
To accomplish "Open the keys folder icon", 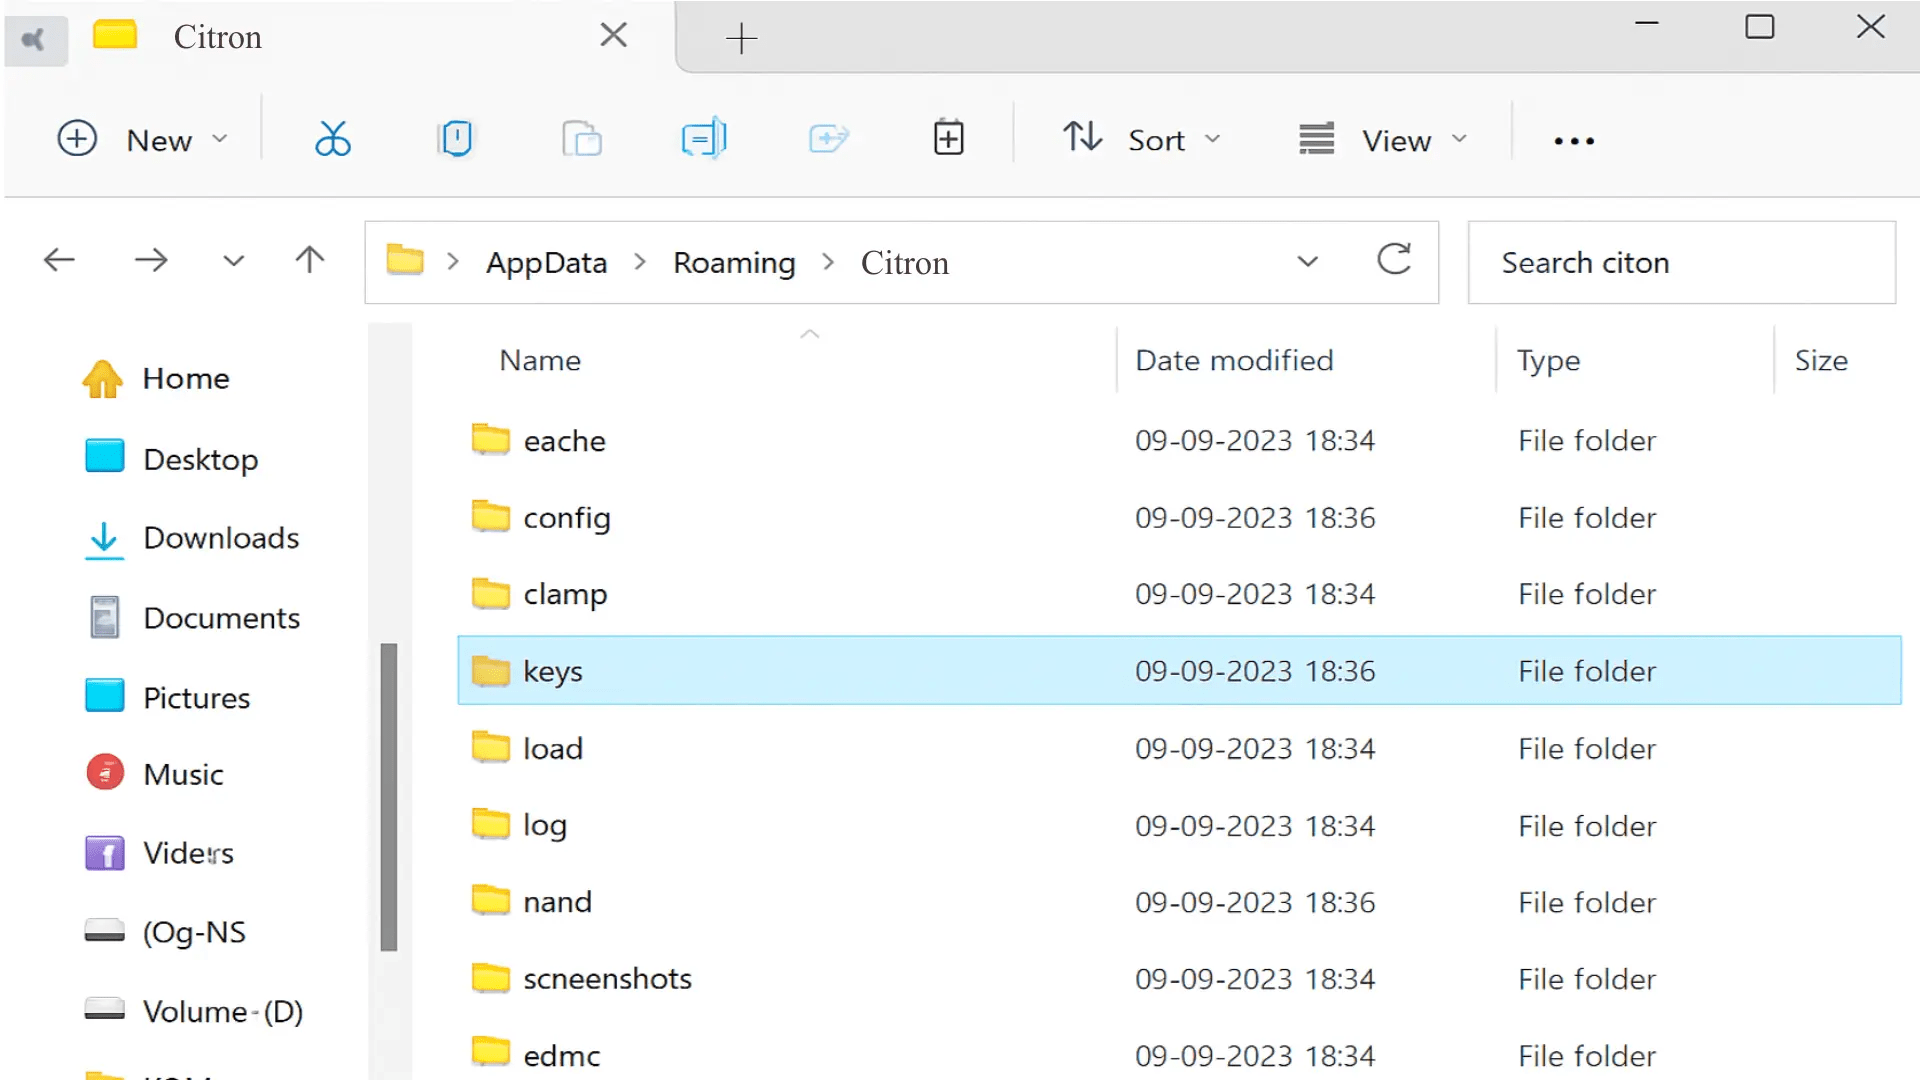I will click(490, 671).
